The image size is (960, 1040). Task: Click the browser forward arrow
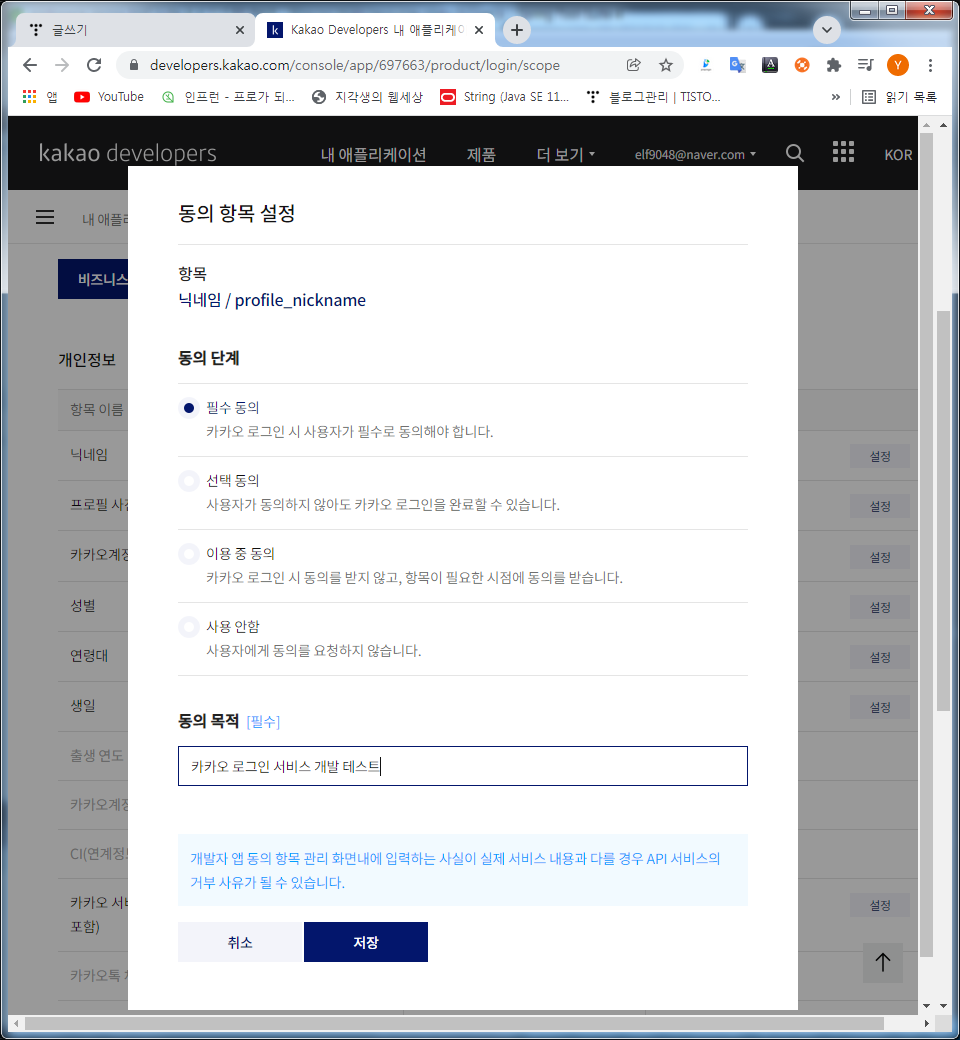62,65
